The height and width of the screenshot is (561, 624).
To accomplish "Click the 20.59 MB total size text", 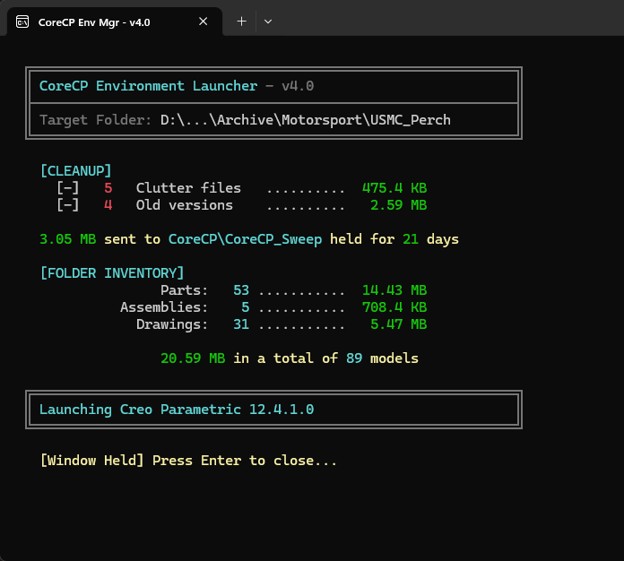I will click(x=193, y=358).
